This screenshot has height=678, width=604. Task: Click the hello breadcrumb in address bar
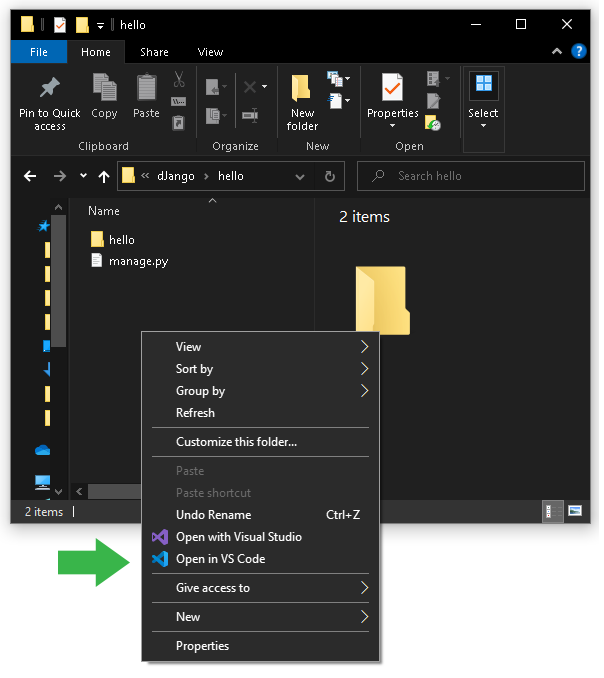point(233,177)
